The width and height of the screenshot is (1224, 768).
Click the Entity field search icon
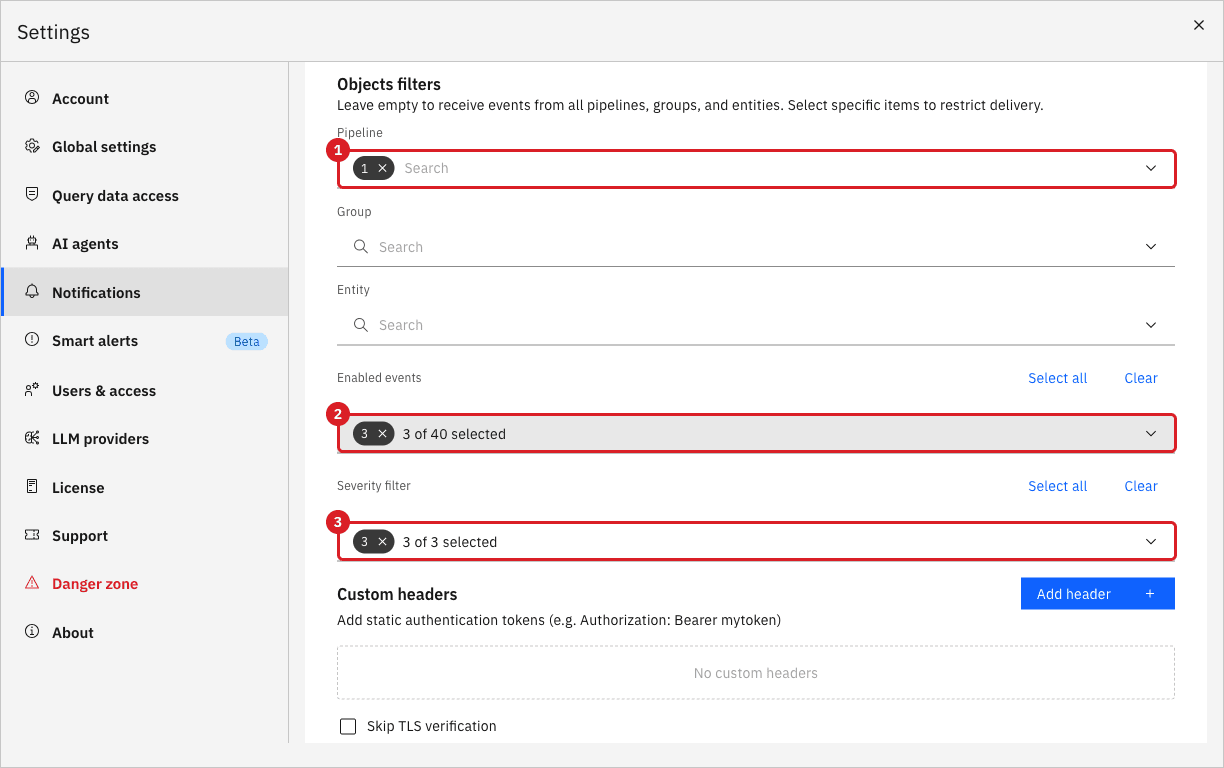click(x=361, y=324)
